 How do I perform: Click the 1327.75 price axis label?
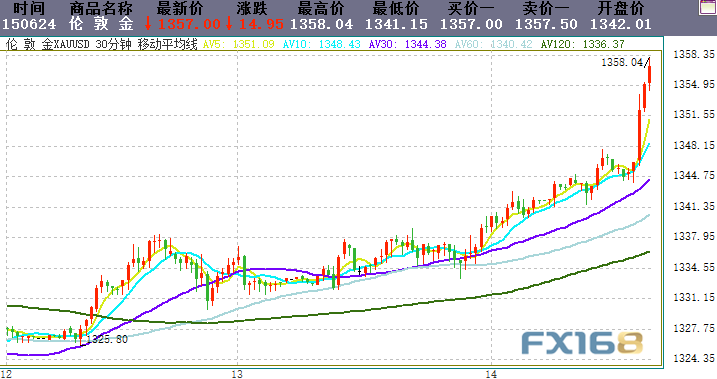point(693,328)
